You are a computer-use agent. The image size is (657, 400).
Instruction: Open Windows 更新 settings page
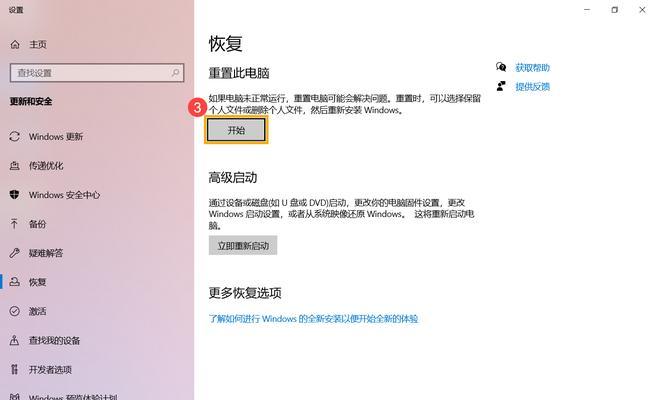pos(56,137)
